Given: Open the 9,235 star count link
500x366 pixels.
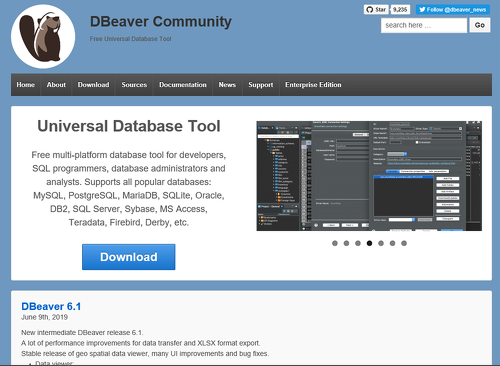Looking at the screenshot, I should [x=400, y=9].
